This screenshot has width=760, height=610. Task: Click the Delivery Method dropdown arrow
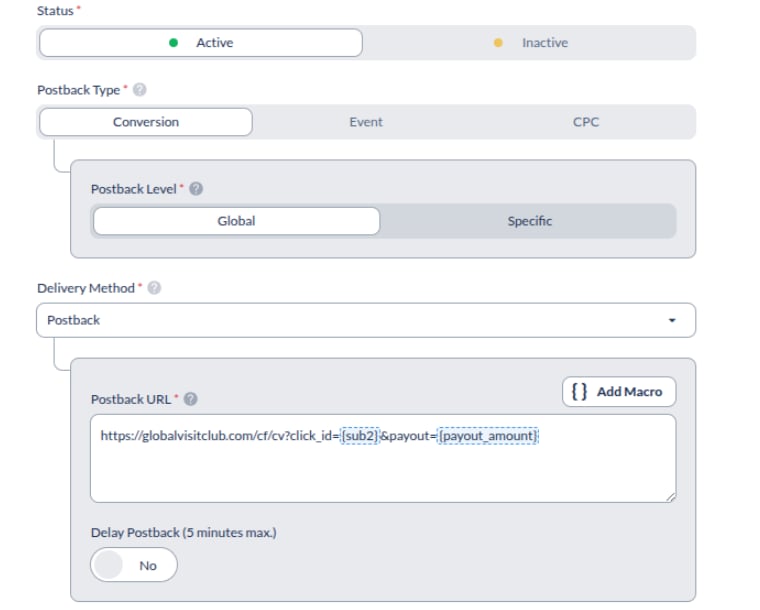tap(672, 320)
